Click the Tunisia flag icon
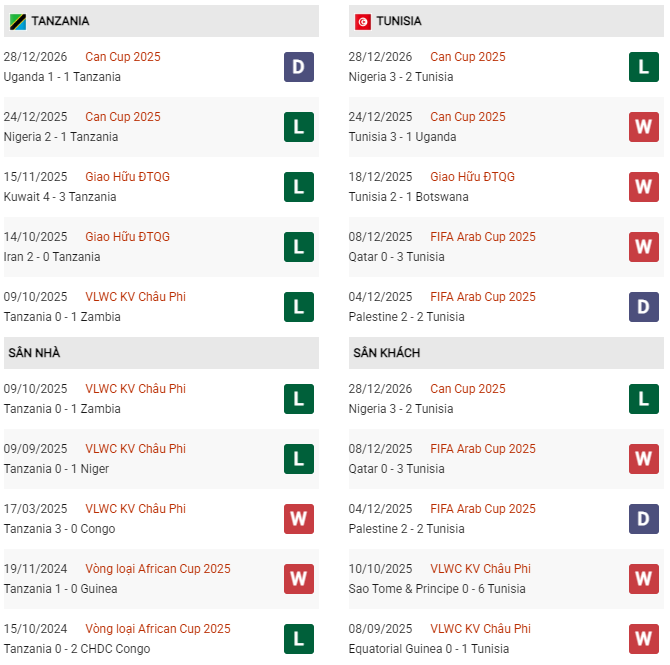This screenshot has height=665, width=670. (x=363, y=21)
